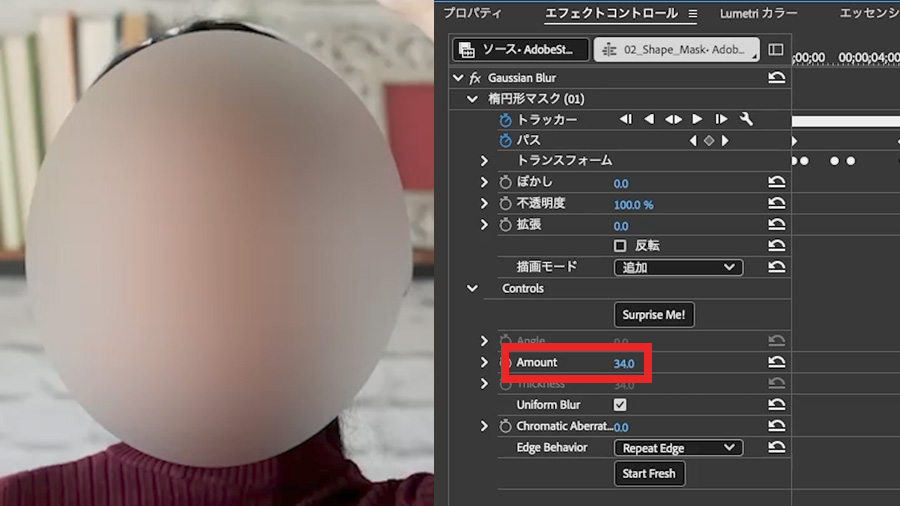
Task: Click the トラッカー timeline bar
Action: point(846,121)
